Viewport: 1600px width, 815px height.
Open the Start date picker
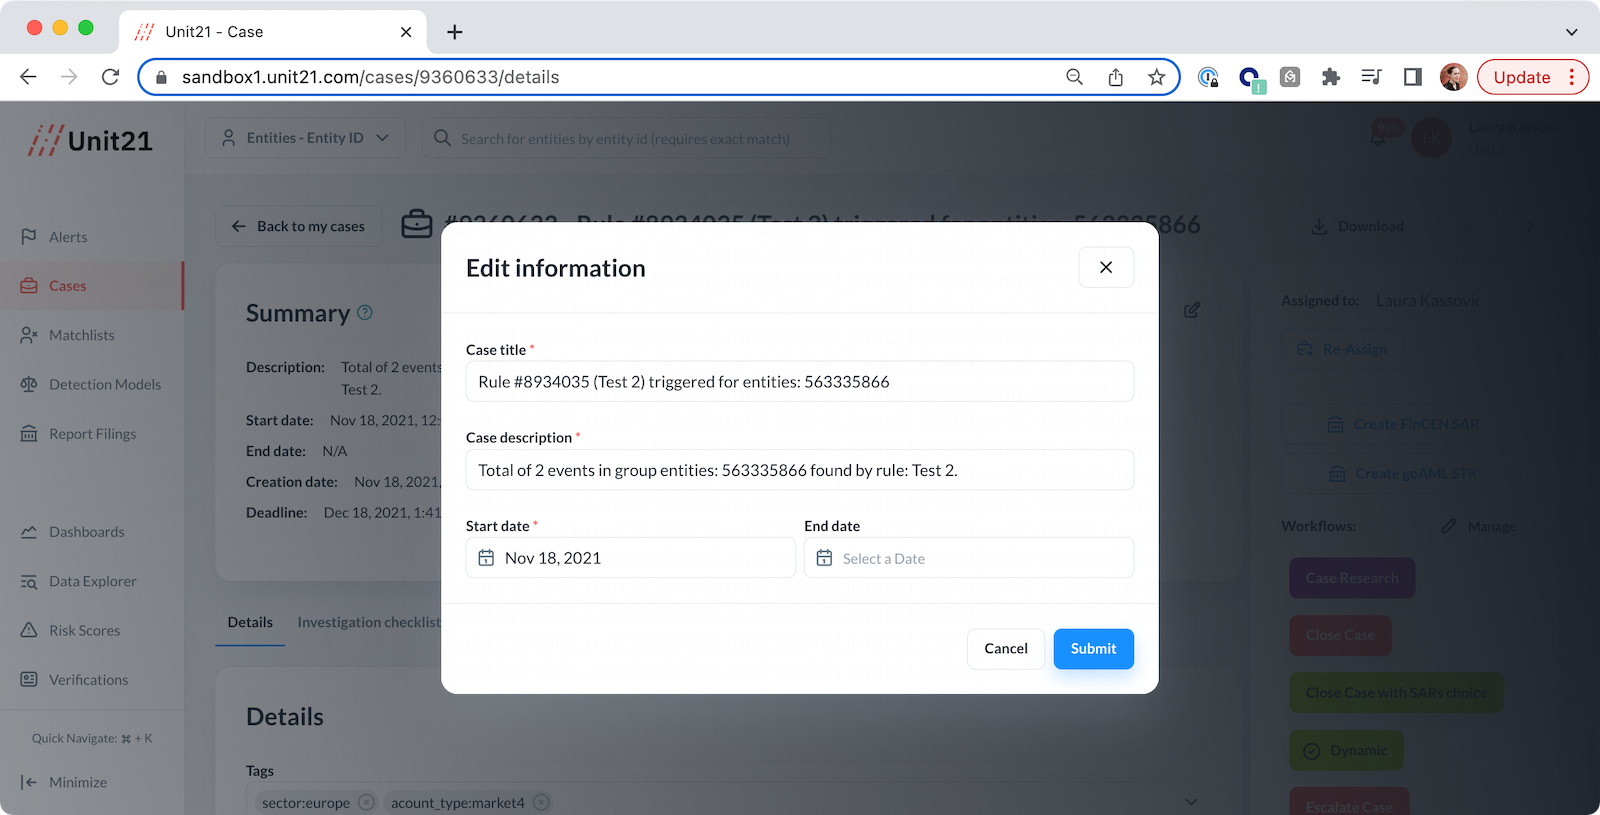(x=631, y=558)
